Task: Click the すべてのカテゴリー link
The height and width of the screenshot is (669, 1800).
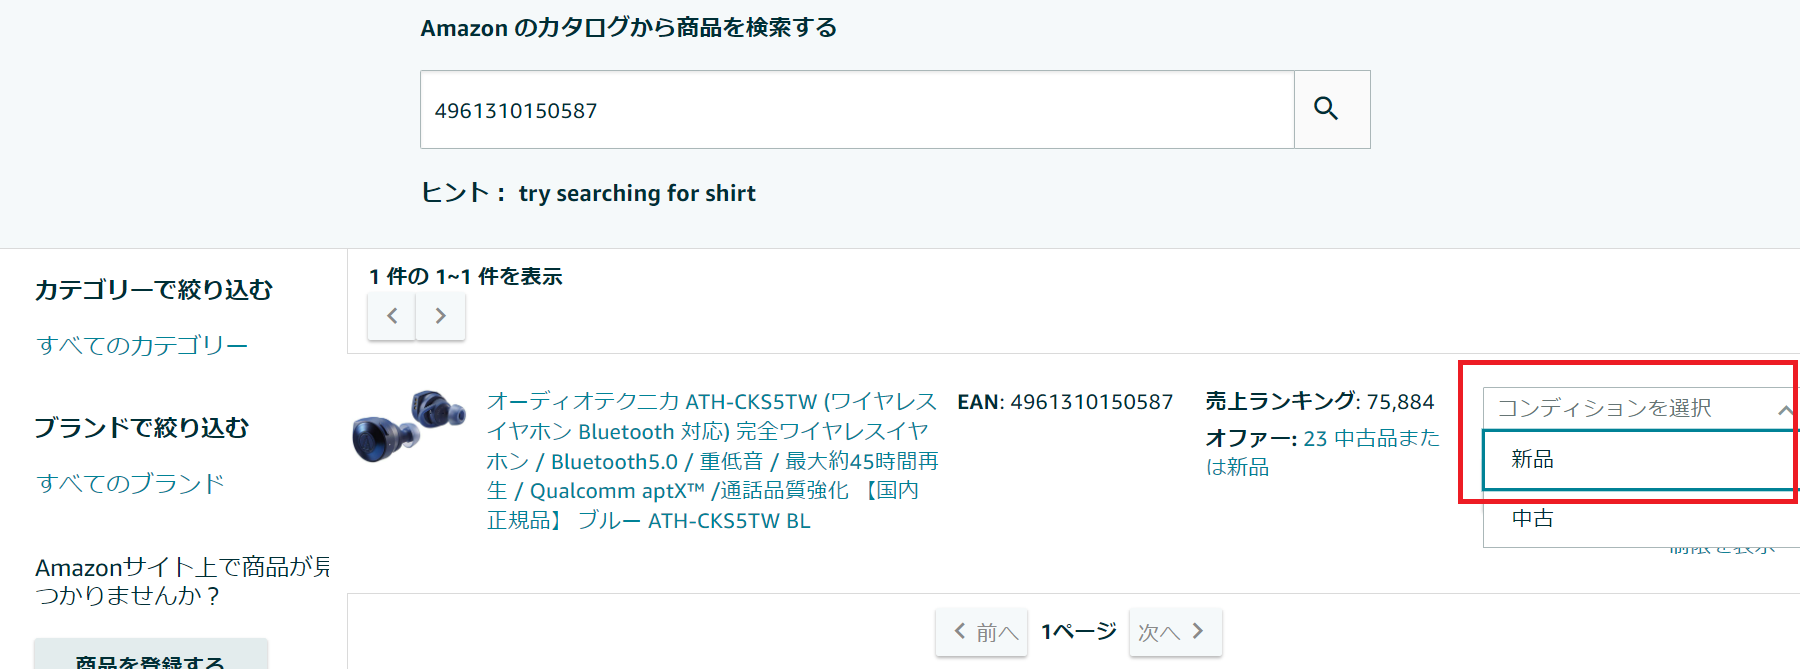Action: click(142, 346)
